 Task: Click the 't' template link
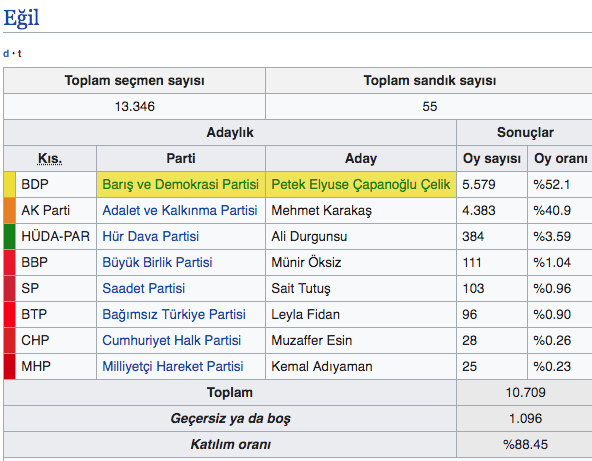20,54
